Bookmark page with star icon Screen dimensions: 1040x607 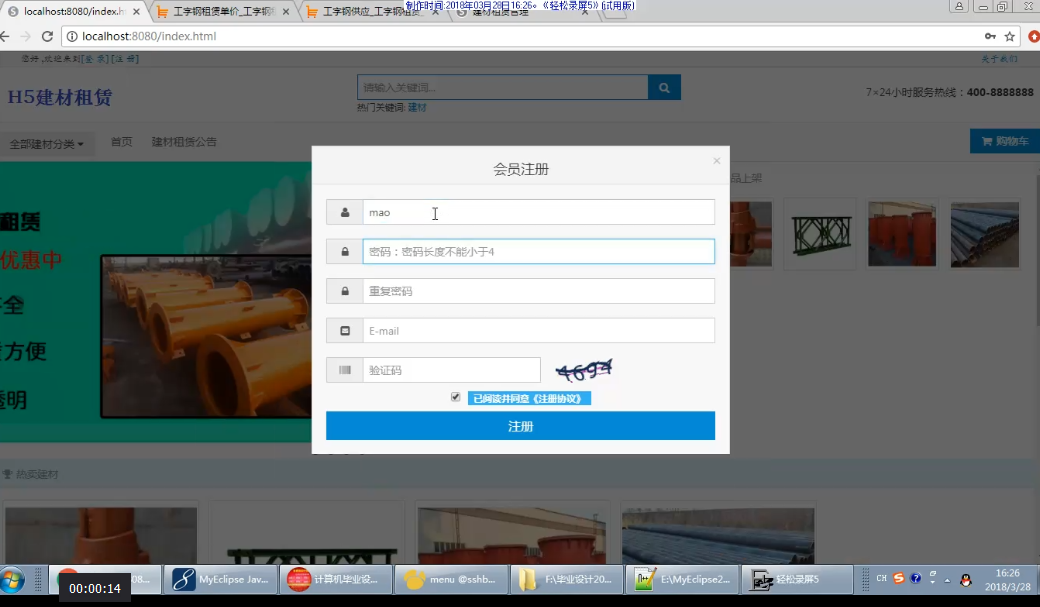click(x=1009, y=36)
